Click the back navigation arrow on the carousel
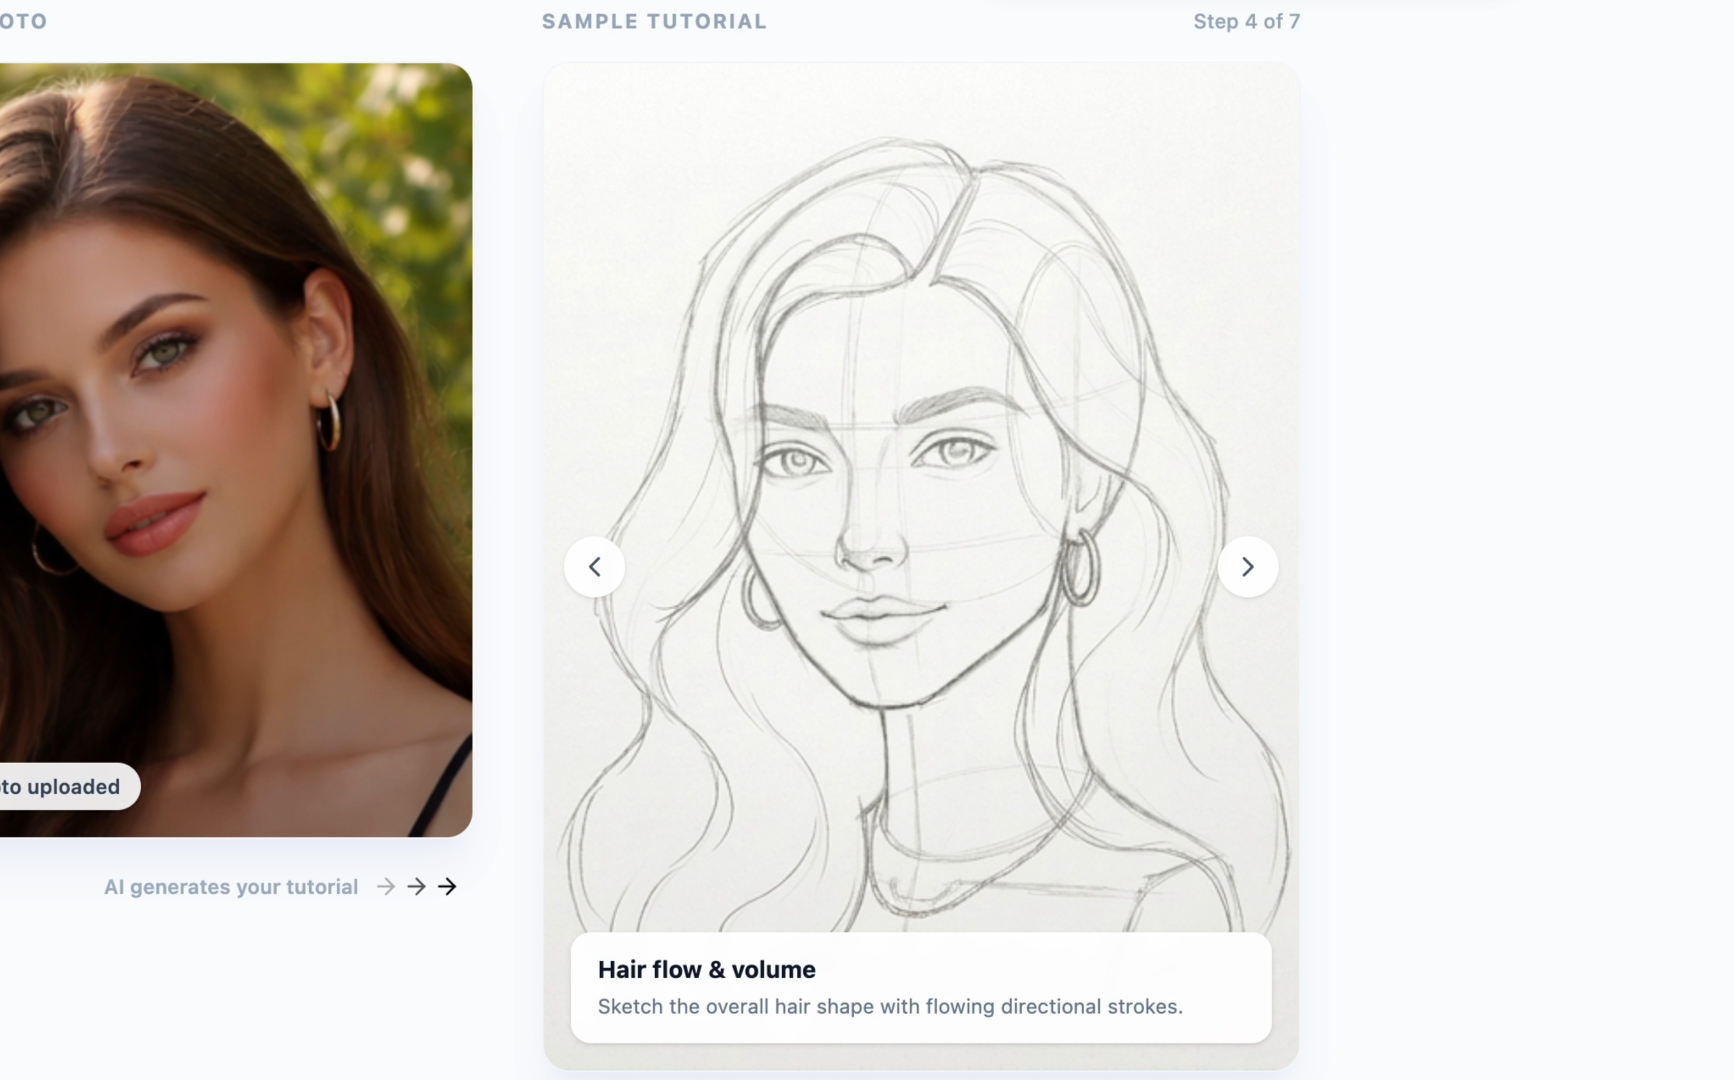The height and width of the screenshot is (1080, 1734). (x=594, y=566)
